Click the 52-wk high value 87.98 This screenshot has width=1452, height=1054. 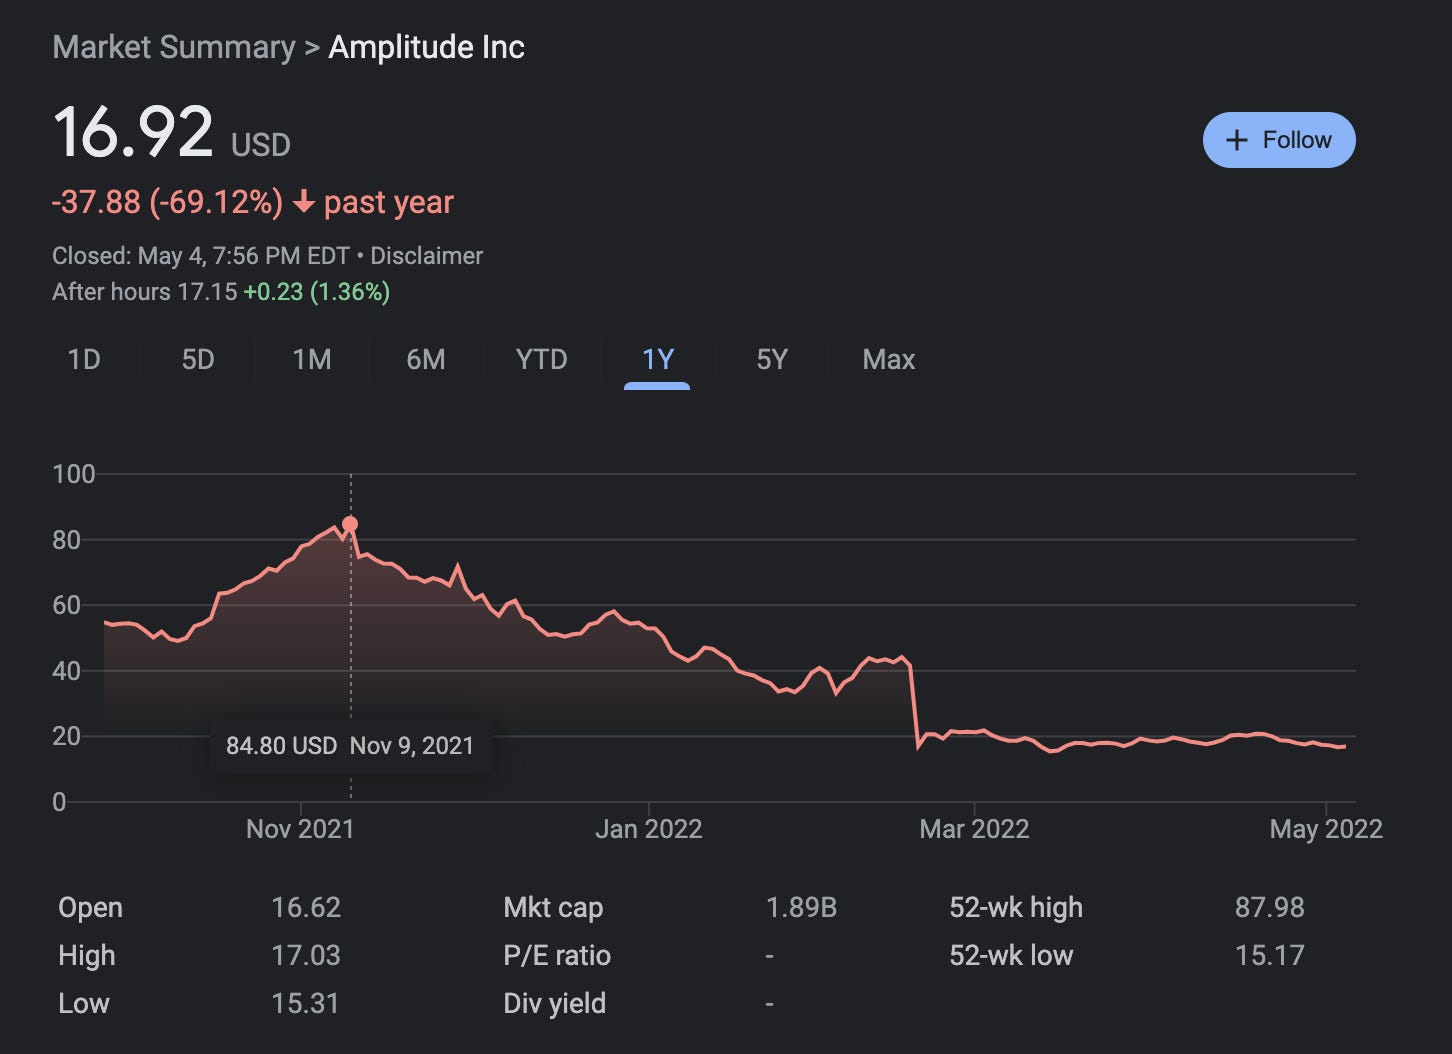tap(1270, 908)
